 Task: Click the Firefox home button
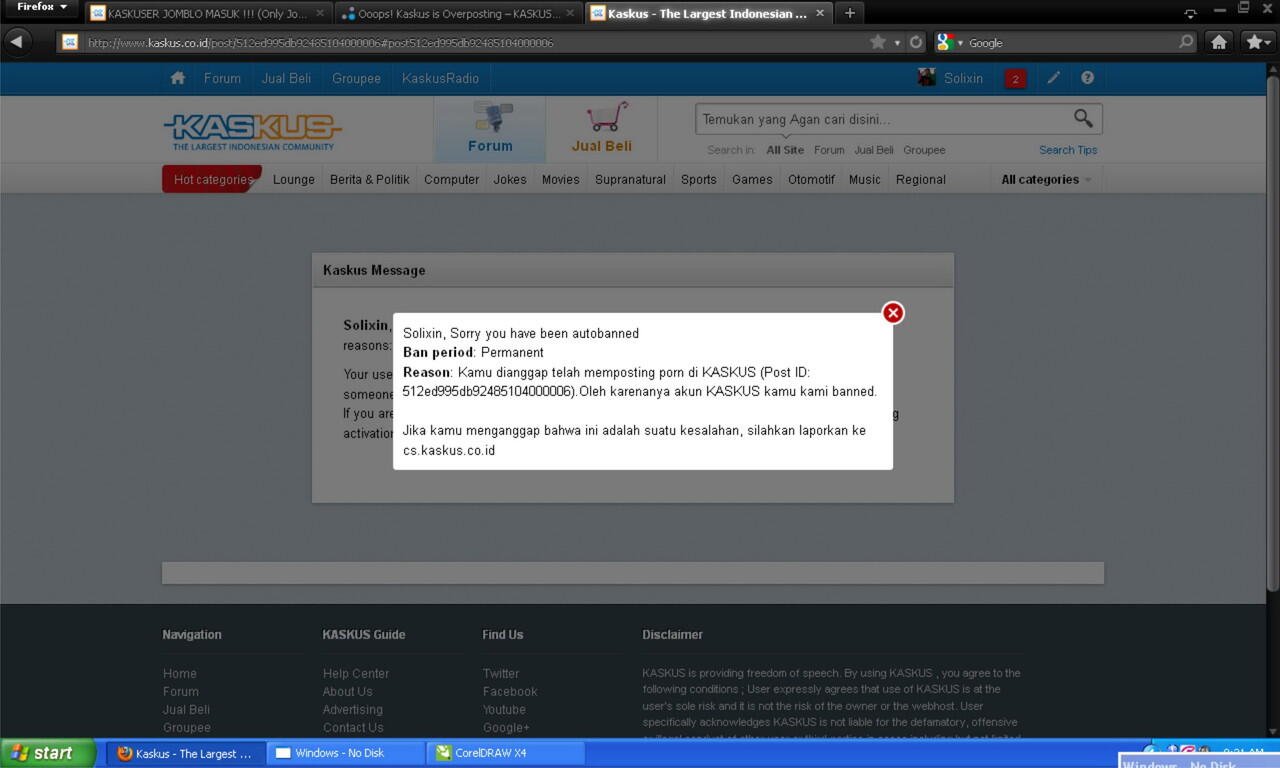pos(1219,42)
